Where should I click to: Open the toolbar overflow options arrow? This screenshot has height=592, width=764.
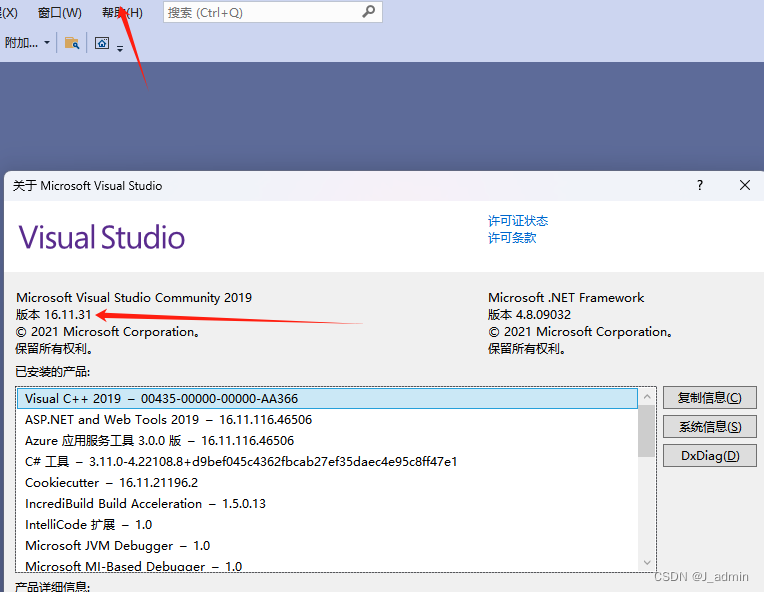pyautogui.click(x=120, y=47)
